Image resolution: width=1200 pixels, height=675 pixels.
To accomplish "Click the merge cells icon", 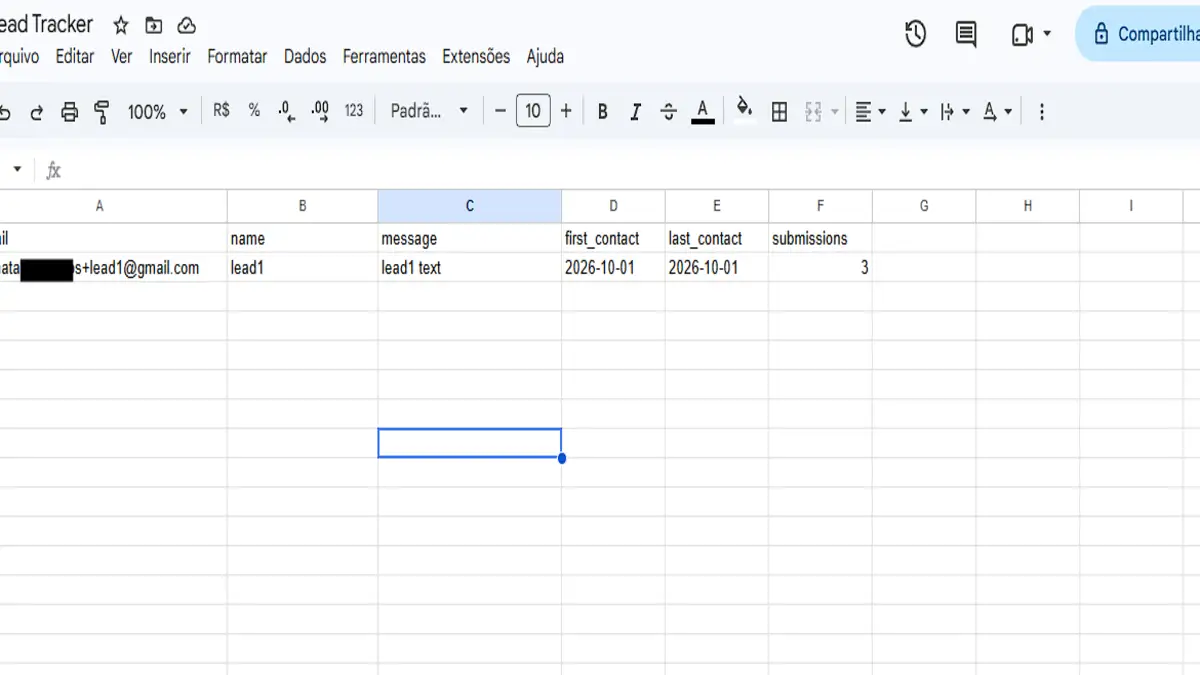I will click(812, 112).
